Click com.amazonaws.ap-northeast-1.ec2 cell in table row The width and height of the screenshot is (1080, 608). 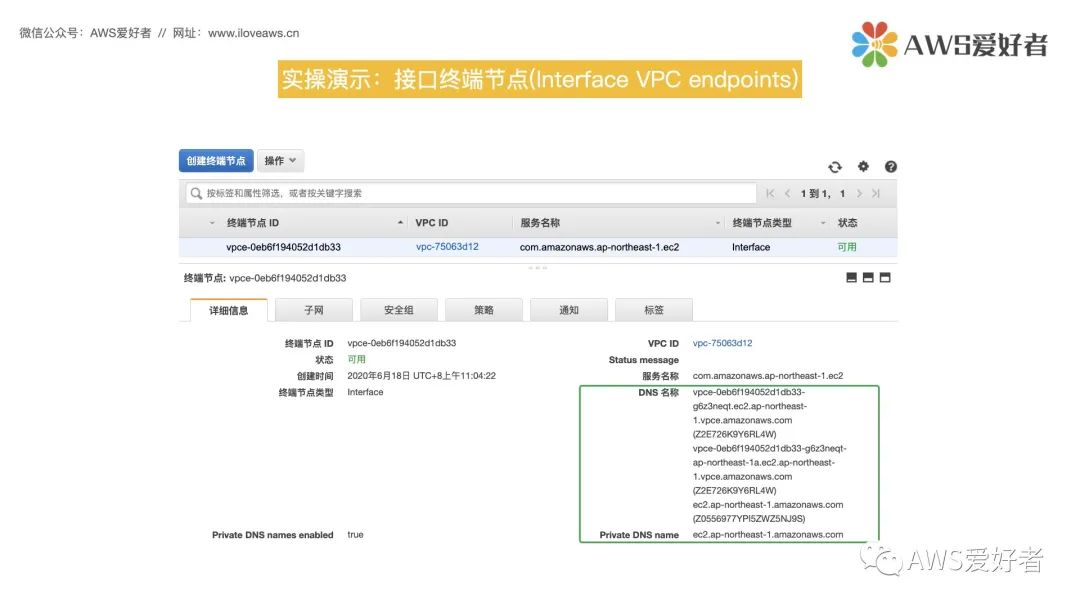tap(599, 247)
